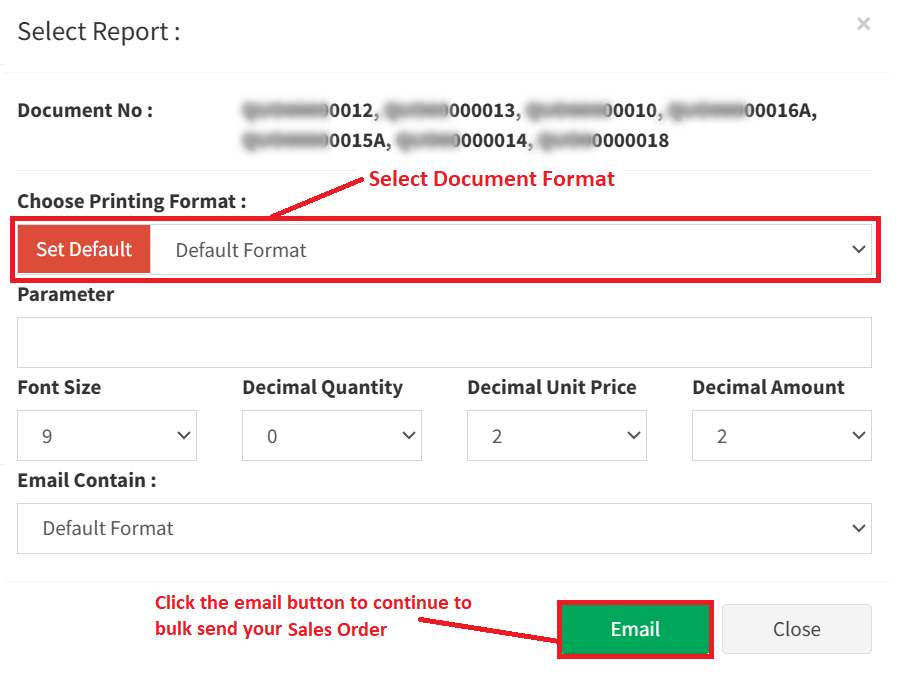This screenshot has width=904, height=674.
Task: Click the "Decimal Unit Price" label
Action: click(552, 387)
